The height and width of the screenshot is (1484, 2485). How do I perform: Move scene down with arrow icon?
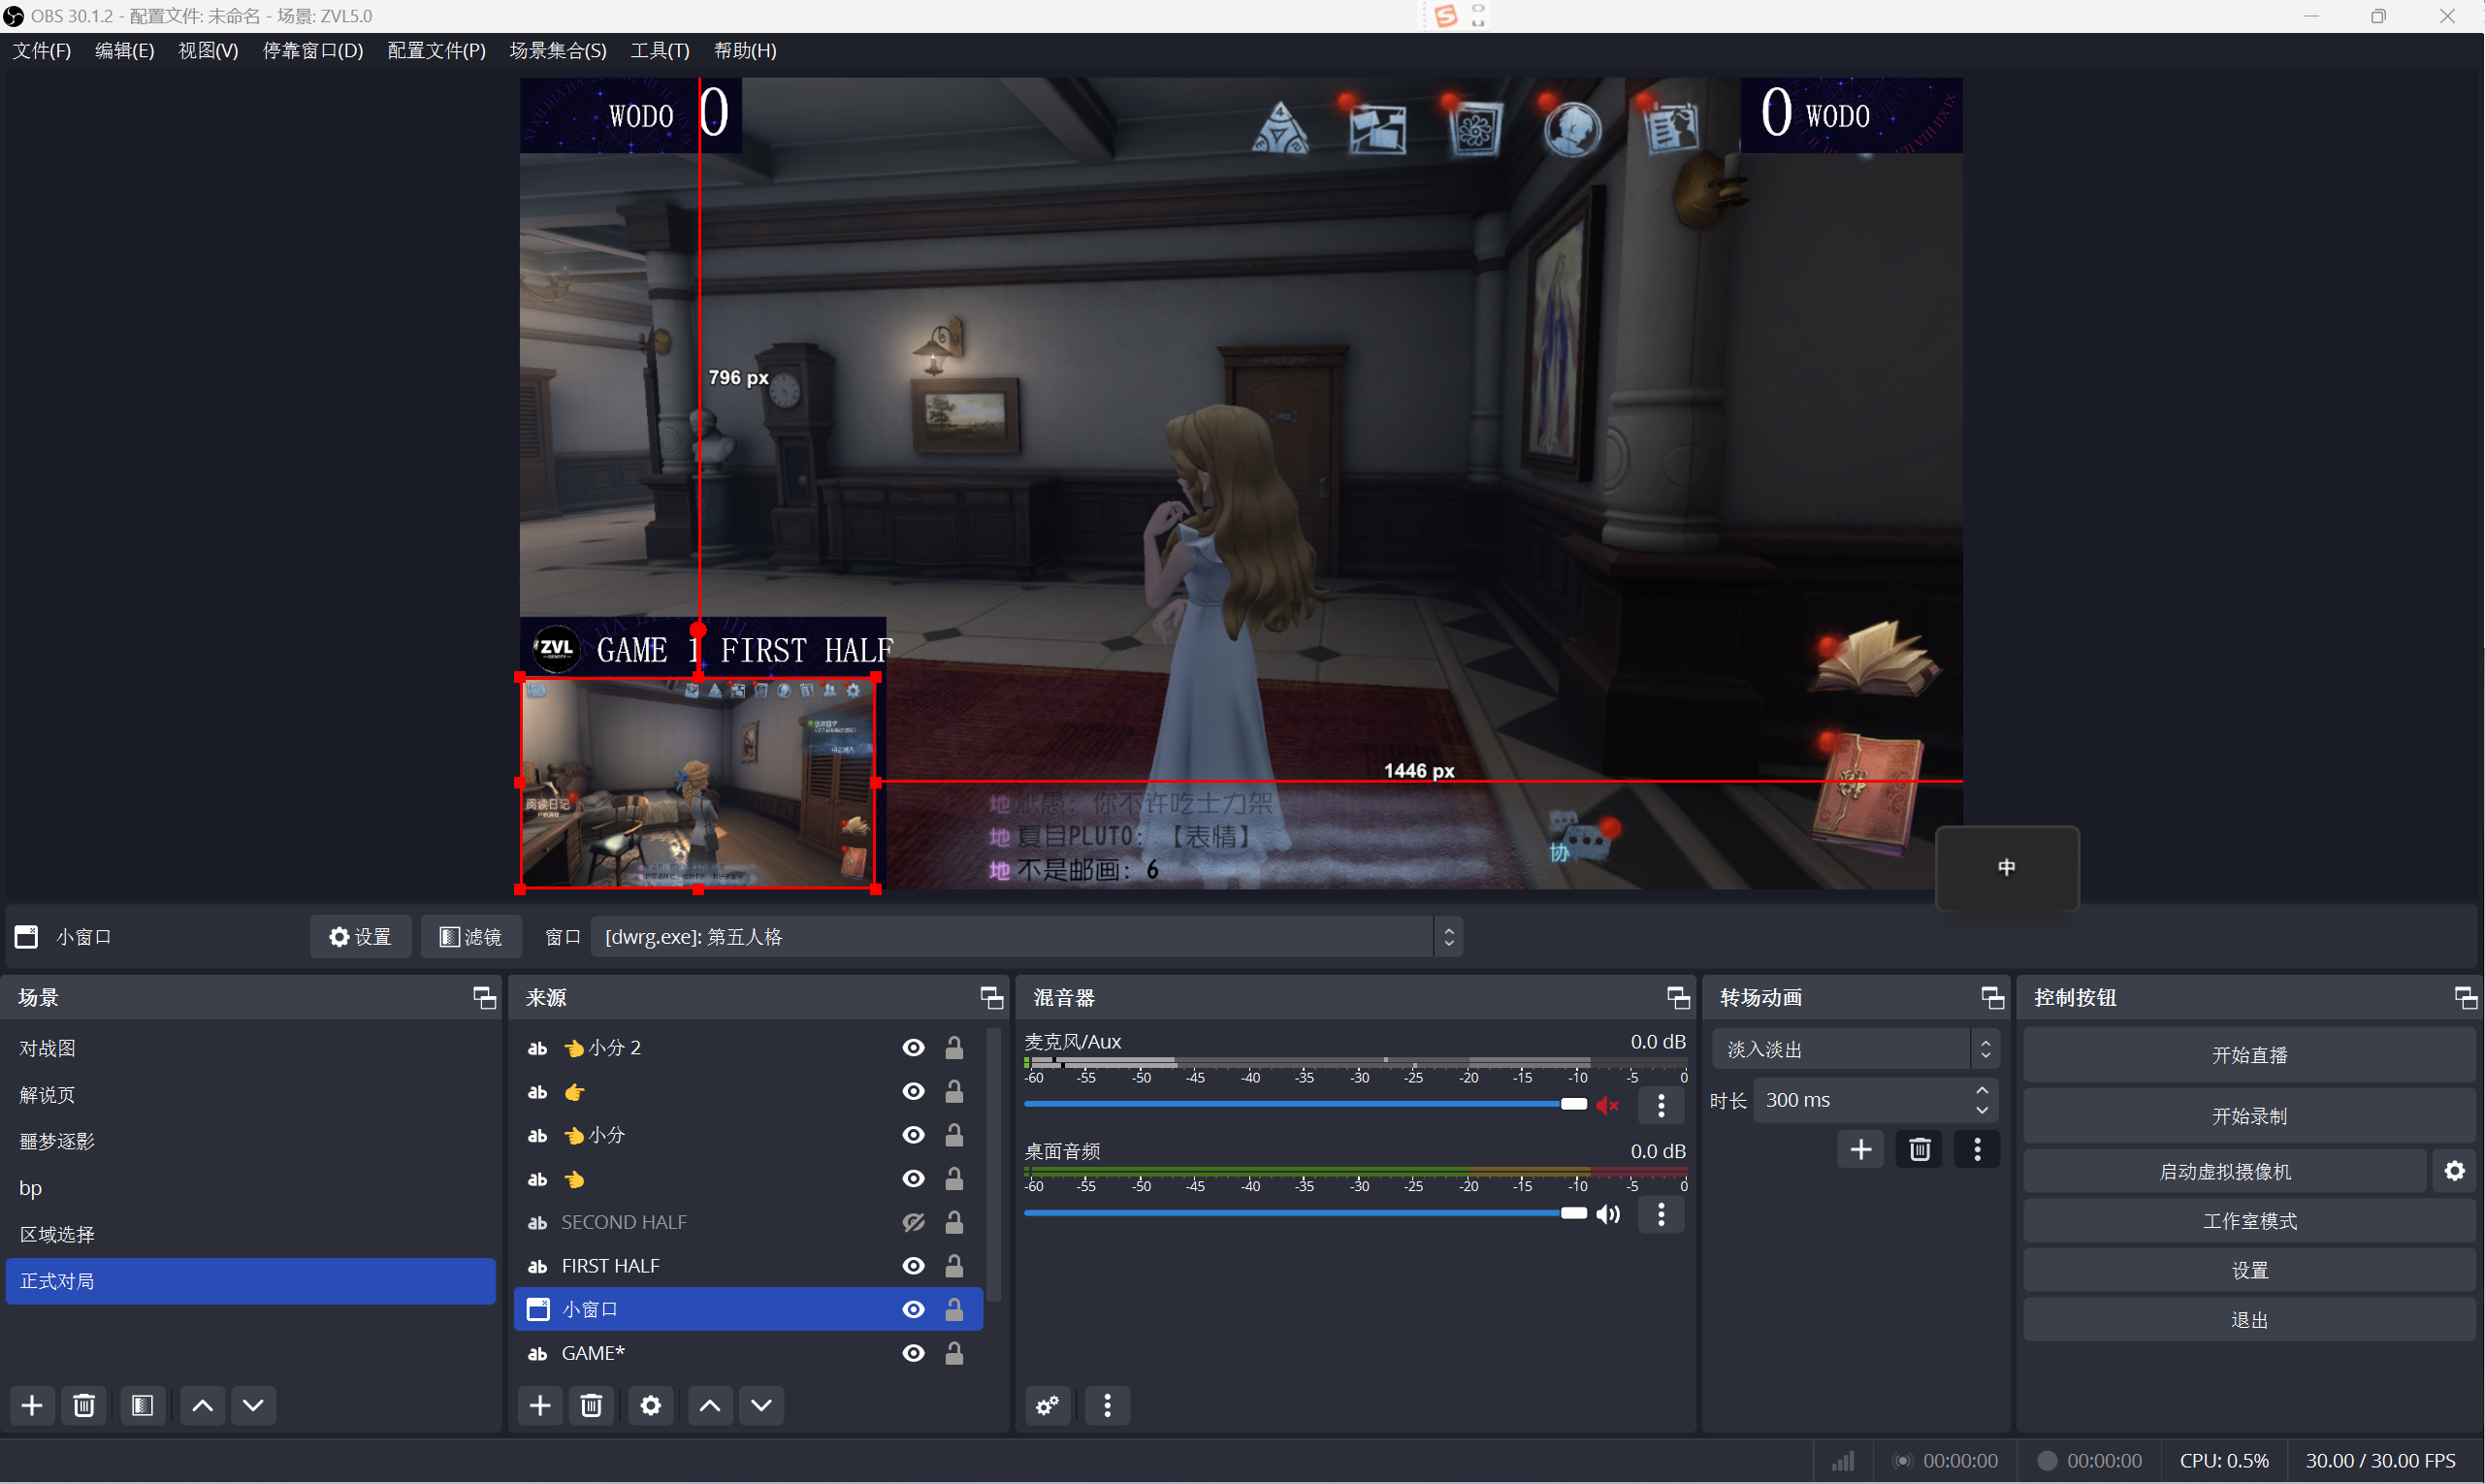tap(253, 1405)
